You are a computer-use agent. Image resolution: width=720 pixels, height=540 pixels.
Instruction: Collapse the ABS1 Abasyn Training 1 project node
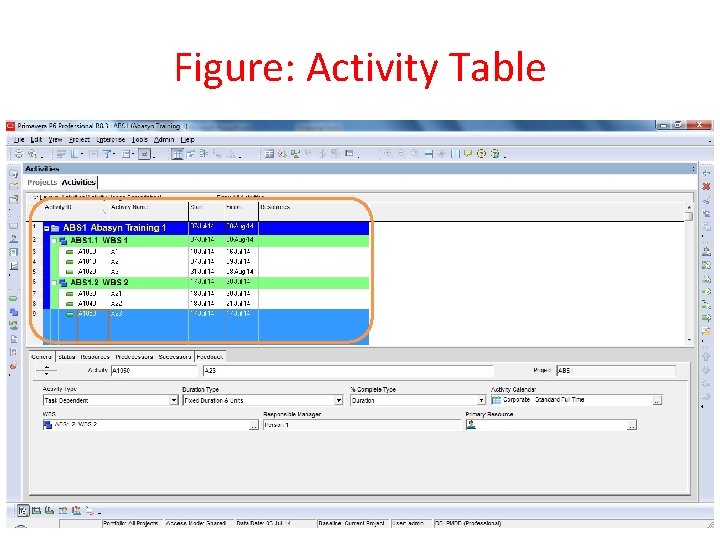[47, 228]
